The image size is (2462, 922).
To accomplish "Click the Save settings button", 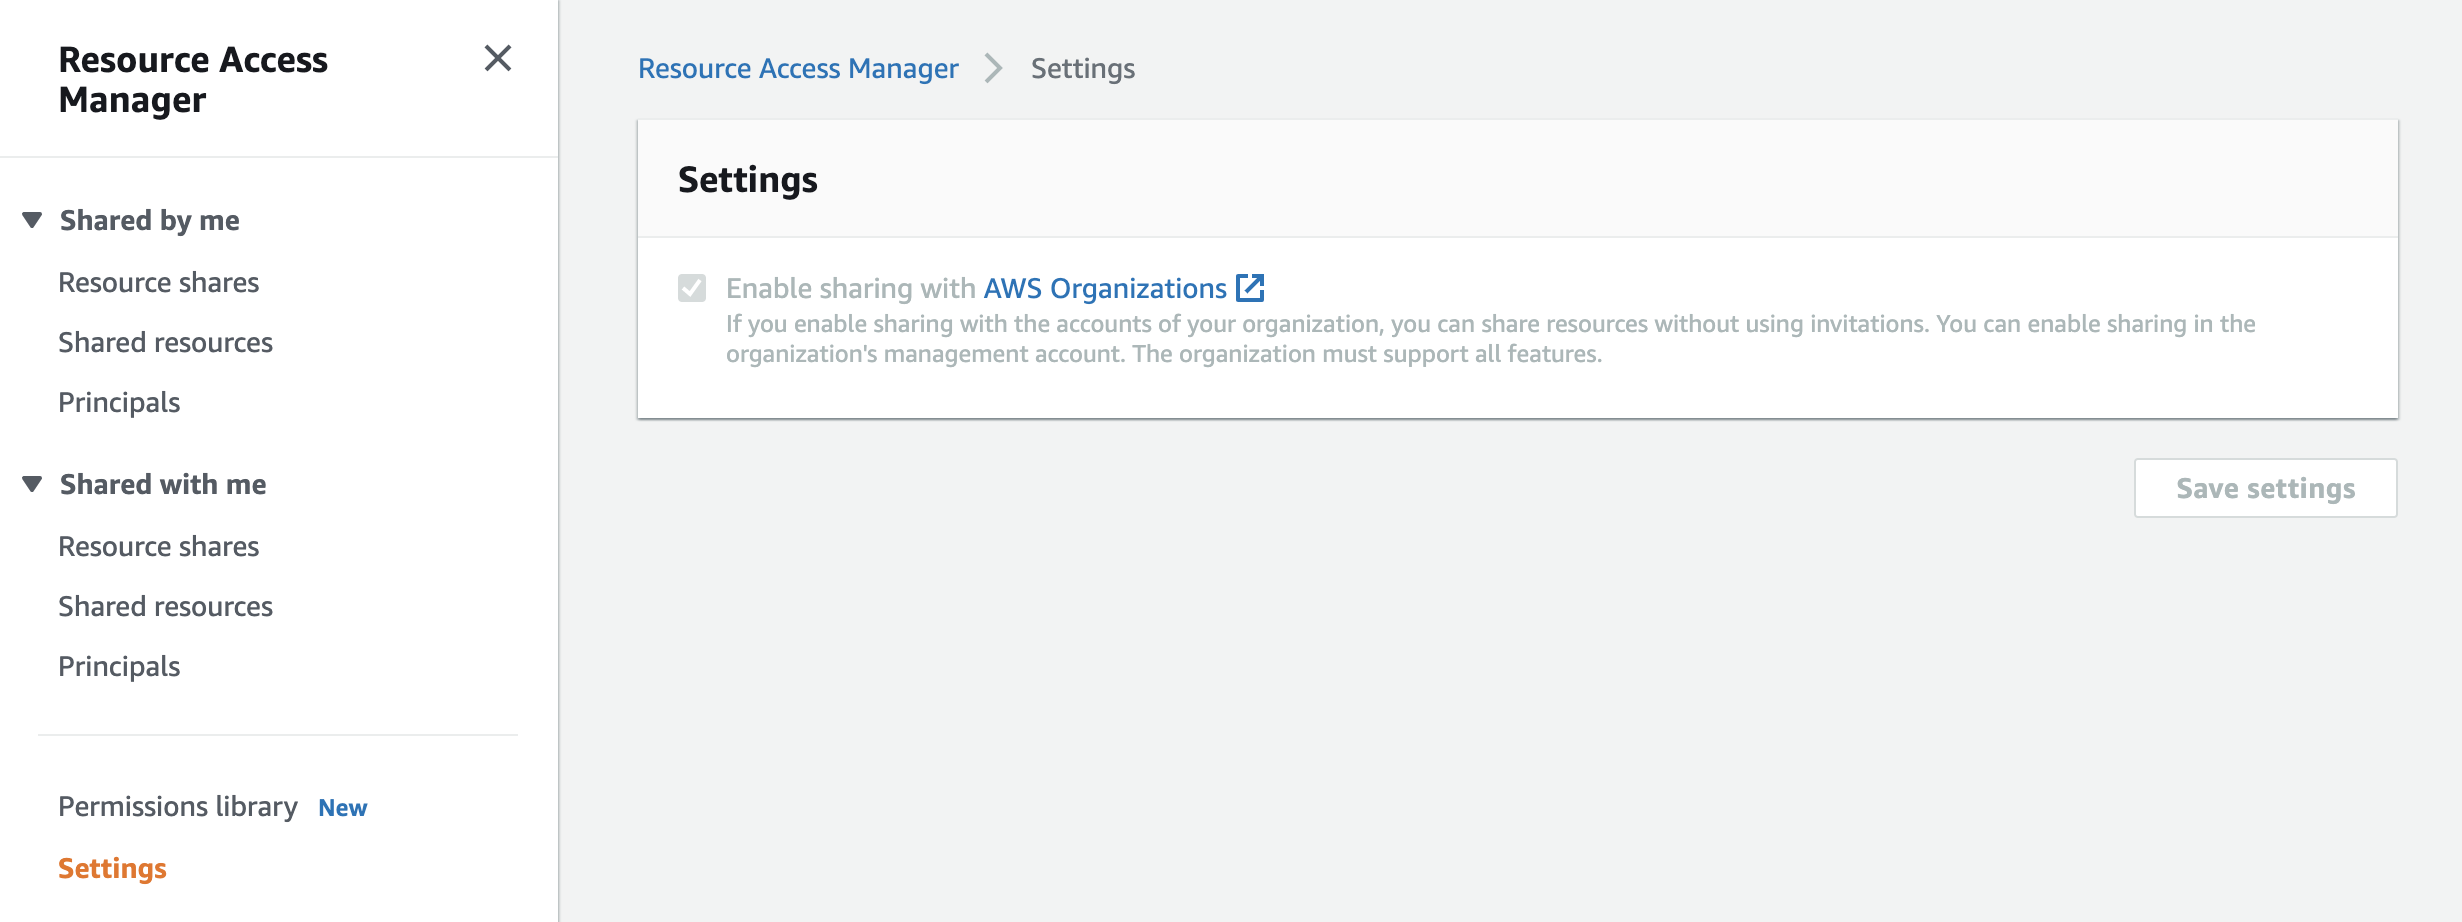I will tap(2265, 488).
